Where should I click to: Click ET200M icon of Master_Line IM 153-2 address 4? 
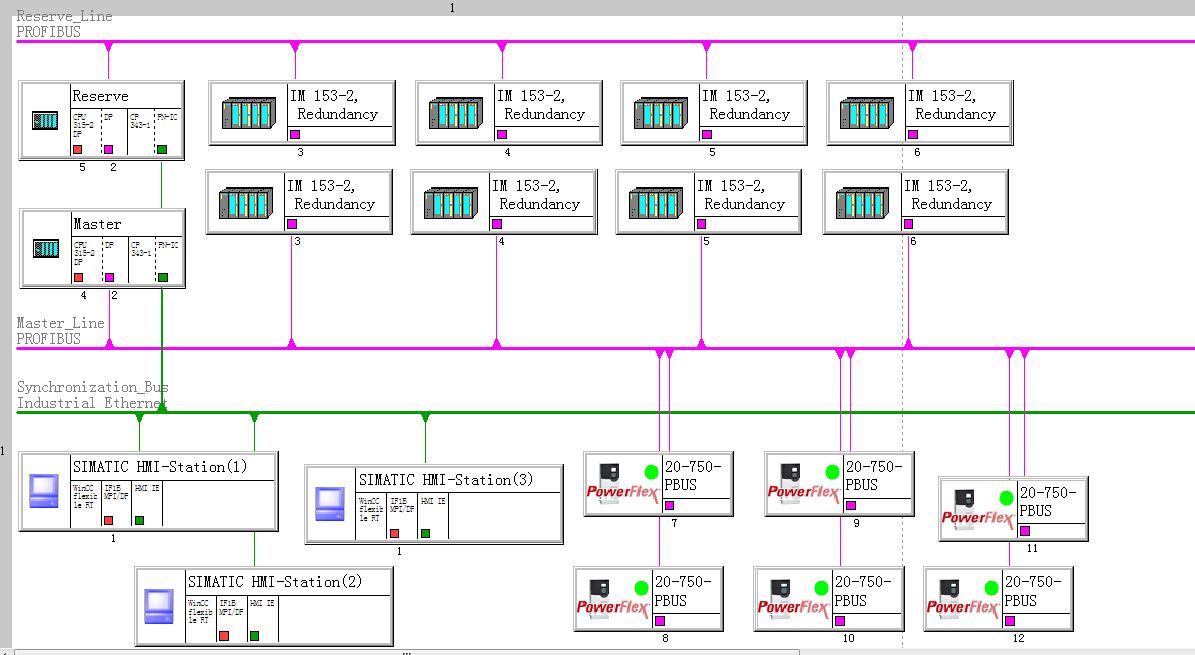[x=450, y=203]
